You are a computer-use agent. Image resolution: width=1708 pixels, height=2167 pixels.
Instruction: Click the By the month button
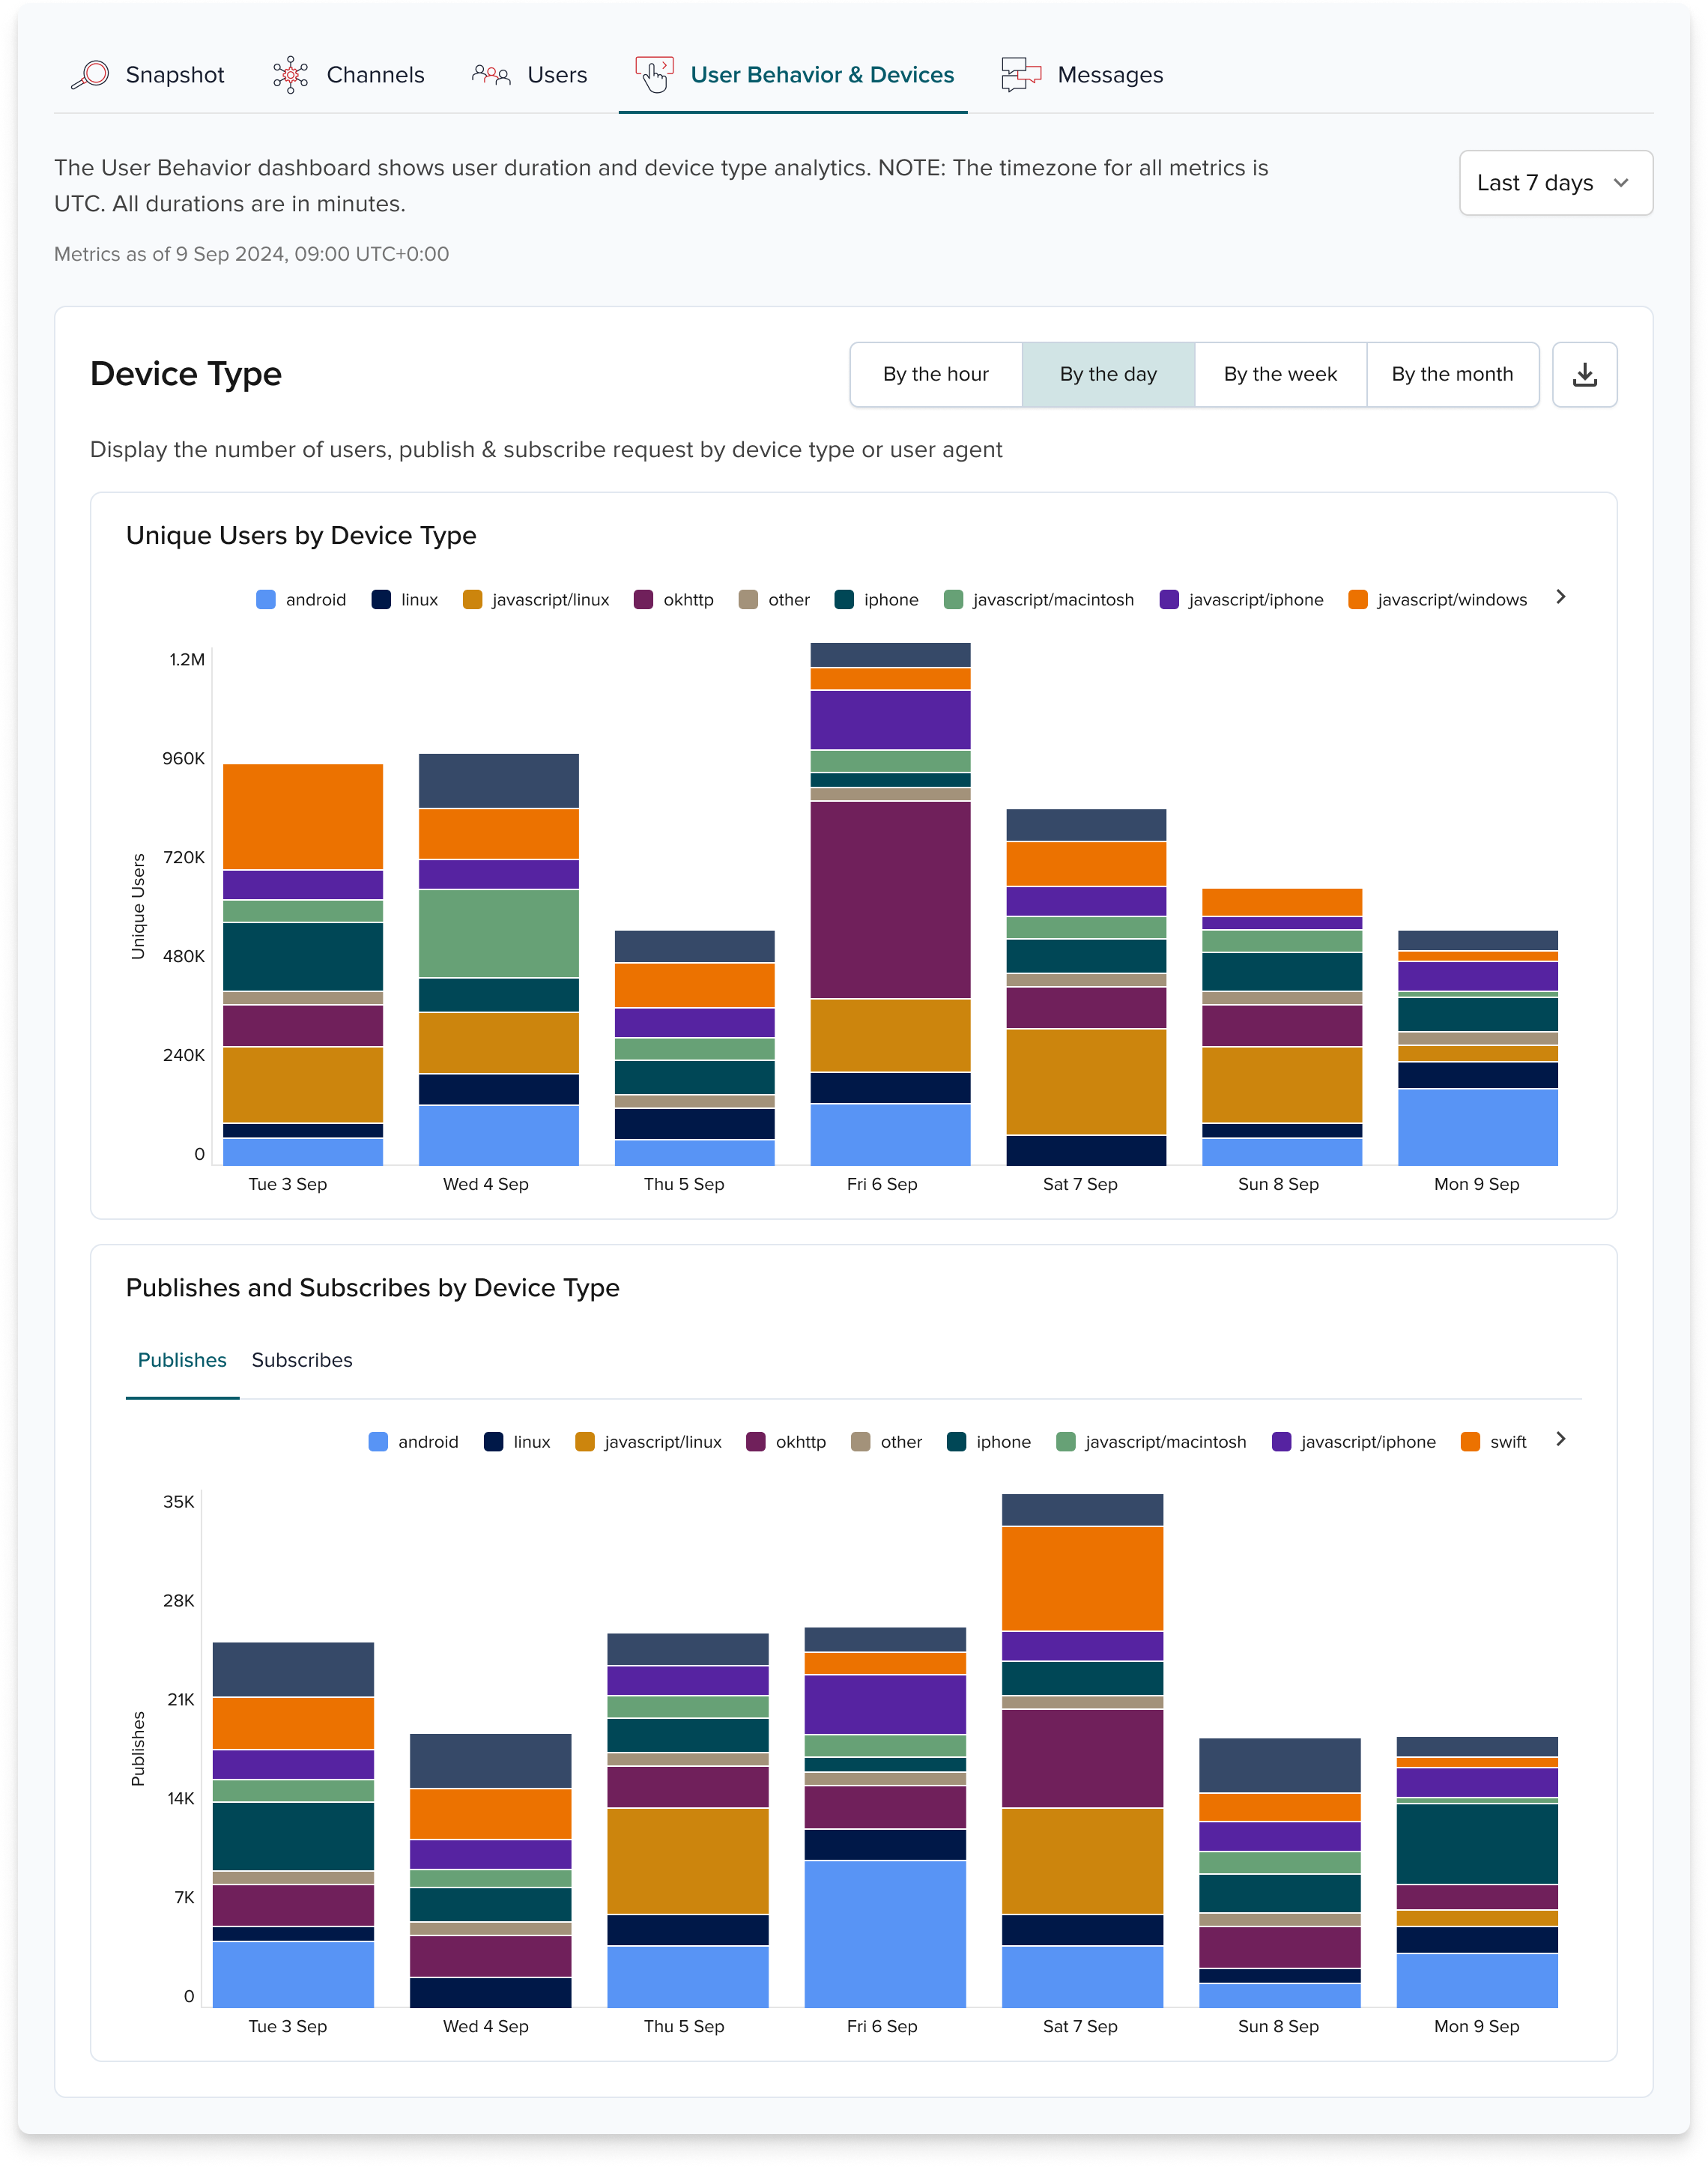1452,374
